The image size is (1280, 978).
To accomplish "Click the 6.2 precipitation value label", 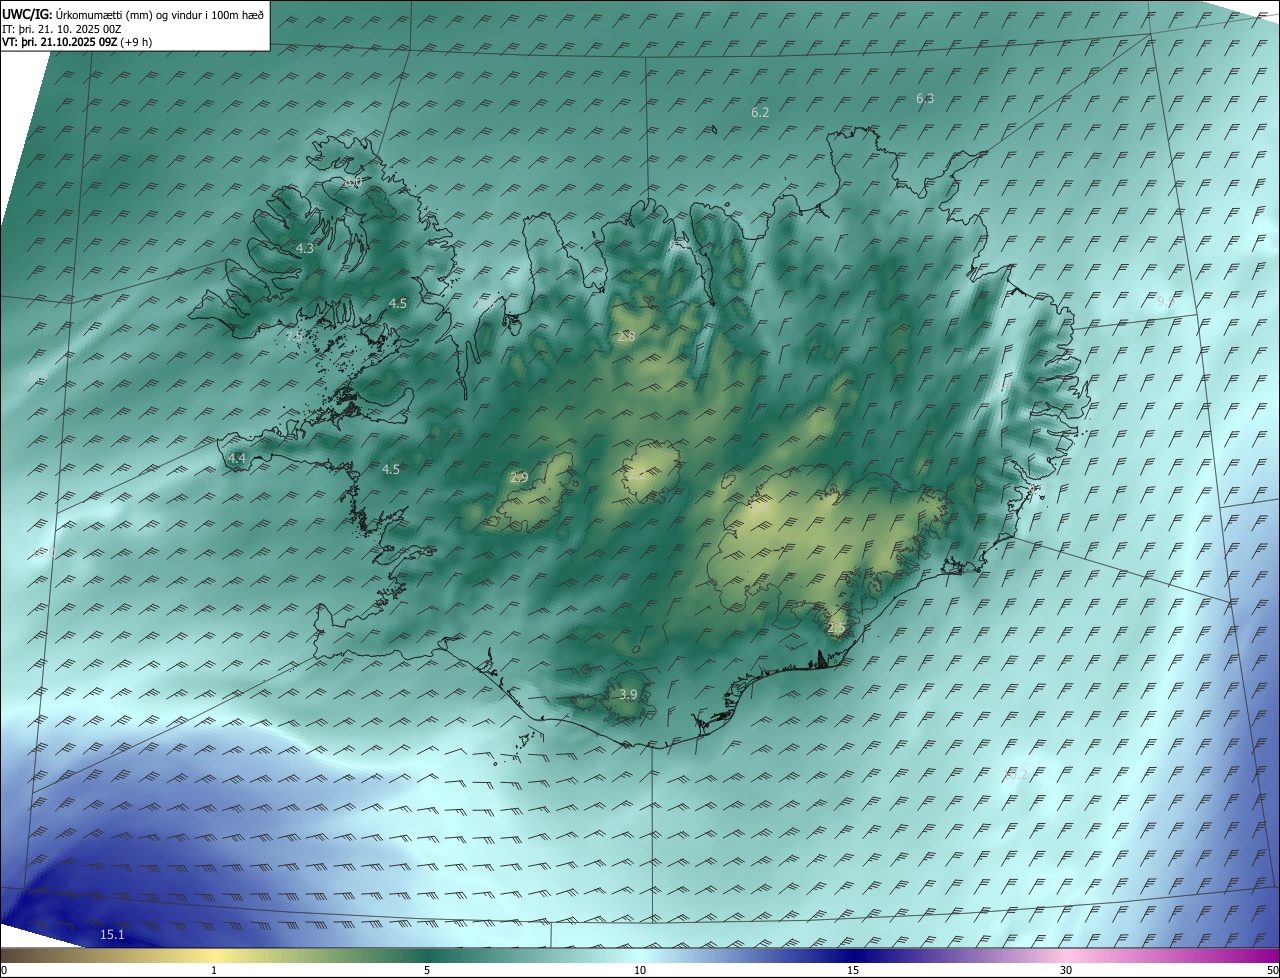I will click(760, 113).
